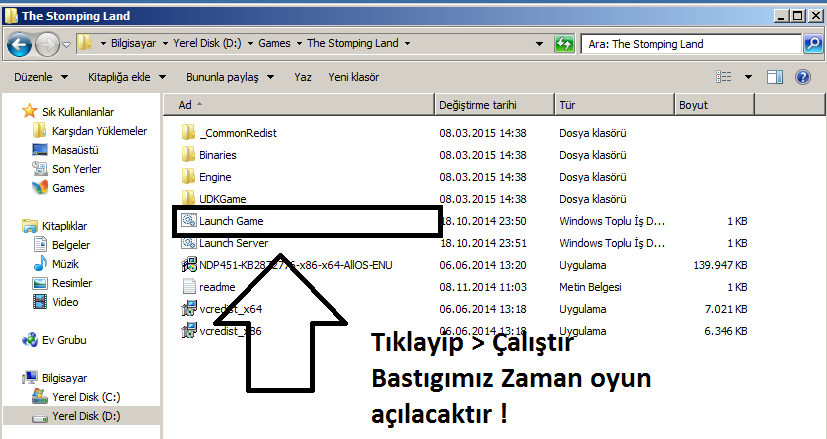Open recent pages dropdown next to Forward
The height and width of the screenshot is (439, 827).
(66, 45)
